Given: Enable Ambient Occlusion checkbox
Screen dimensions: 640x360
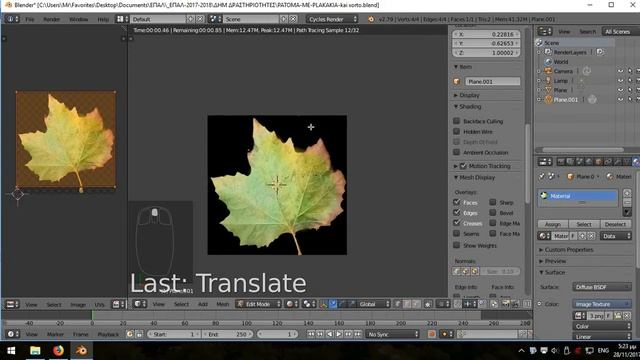Looking at the screenshot, I should [x=457, y=152].
